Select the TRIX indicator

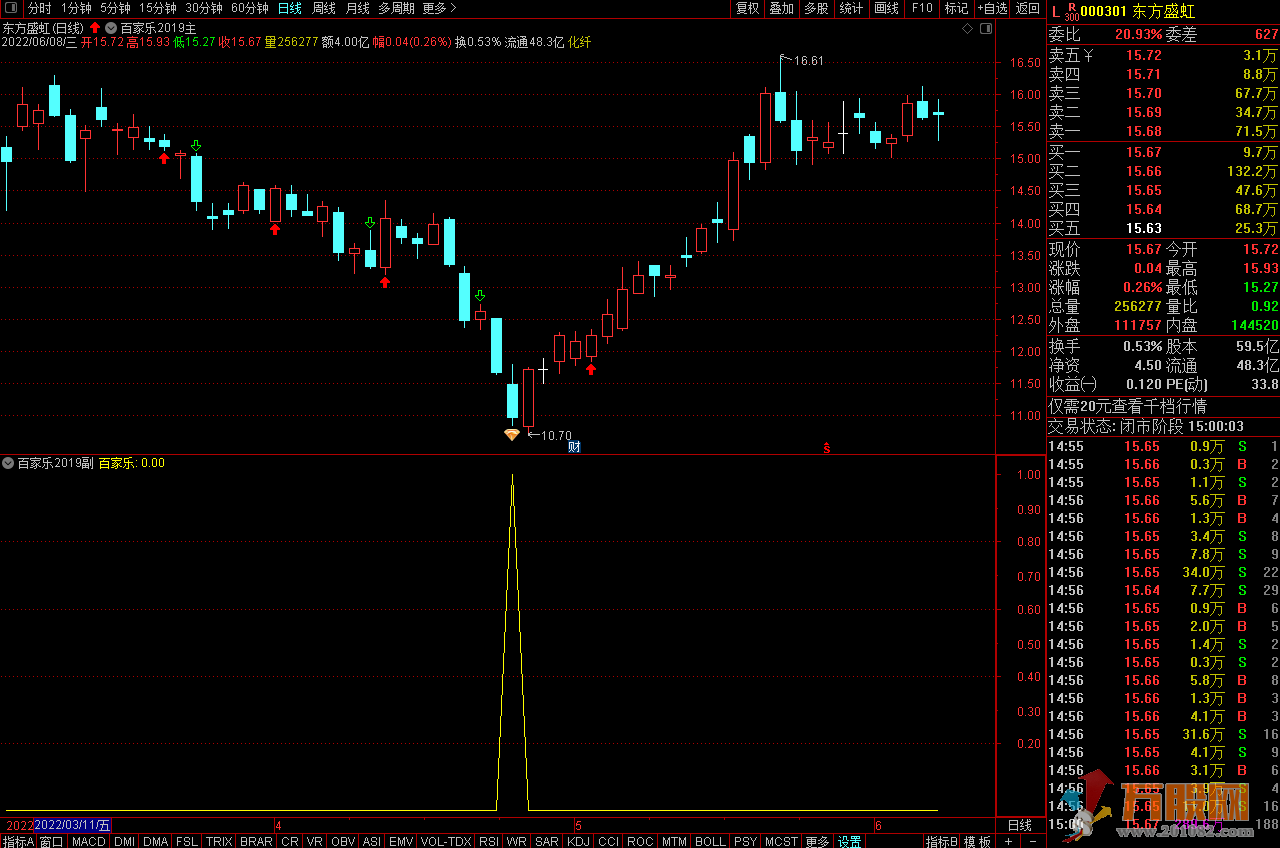click(x=219, y=841)
